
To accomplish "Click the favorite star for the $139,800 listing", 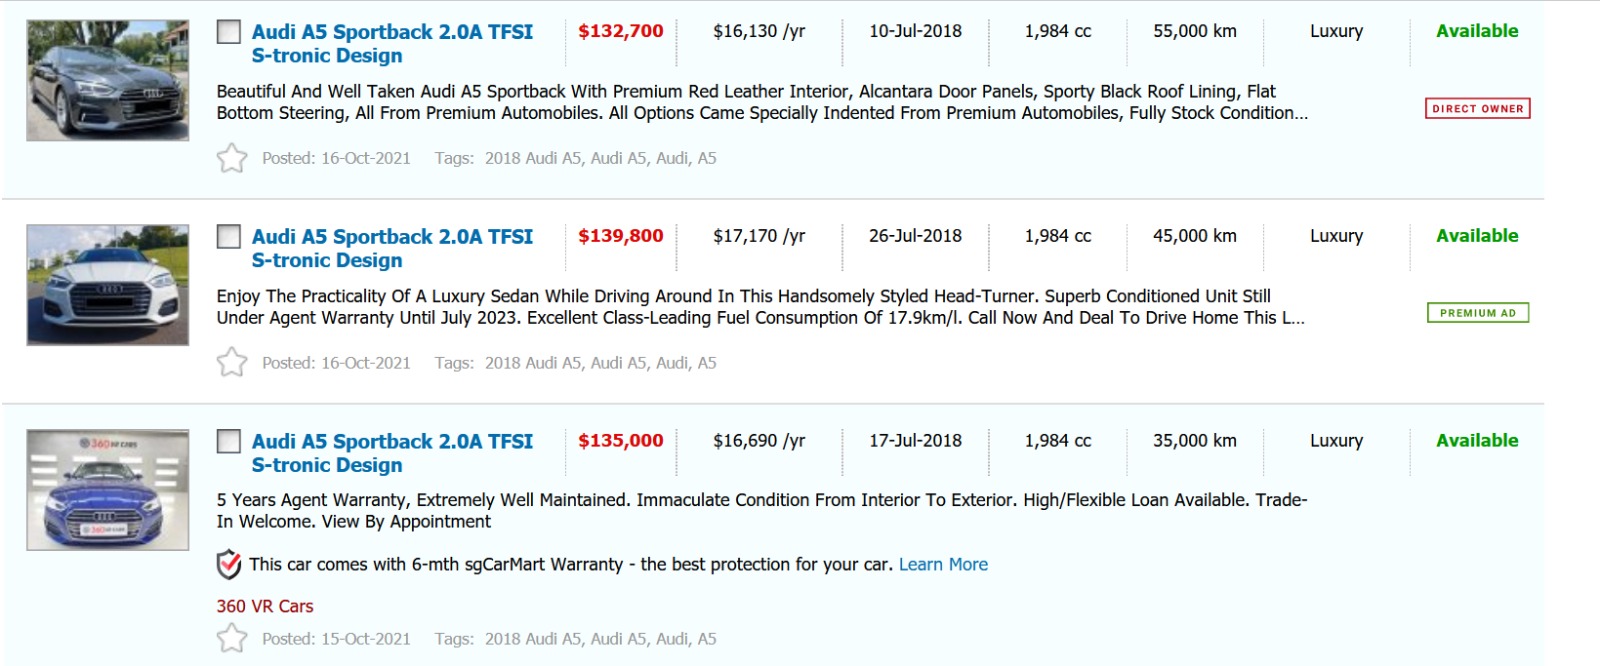I will pos(232,362).
